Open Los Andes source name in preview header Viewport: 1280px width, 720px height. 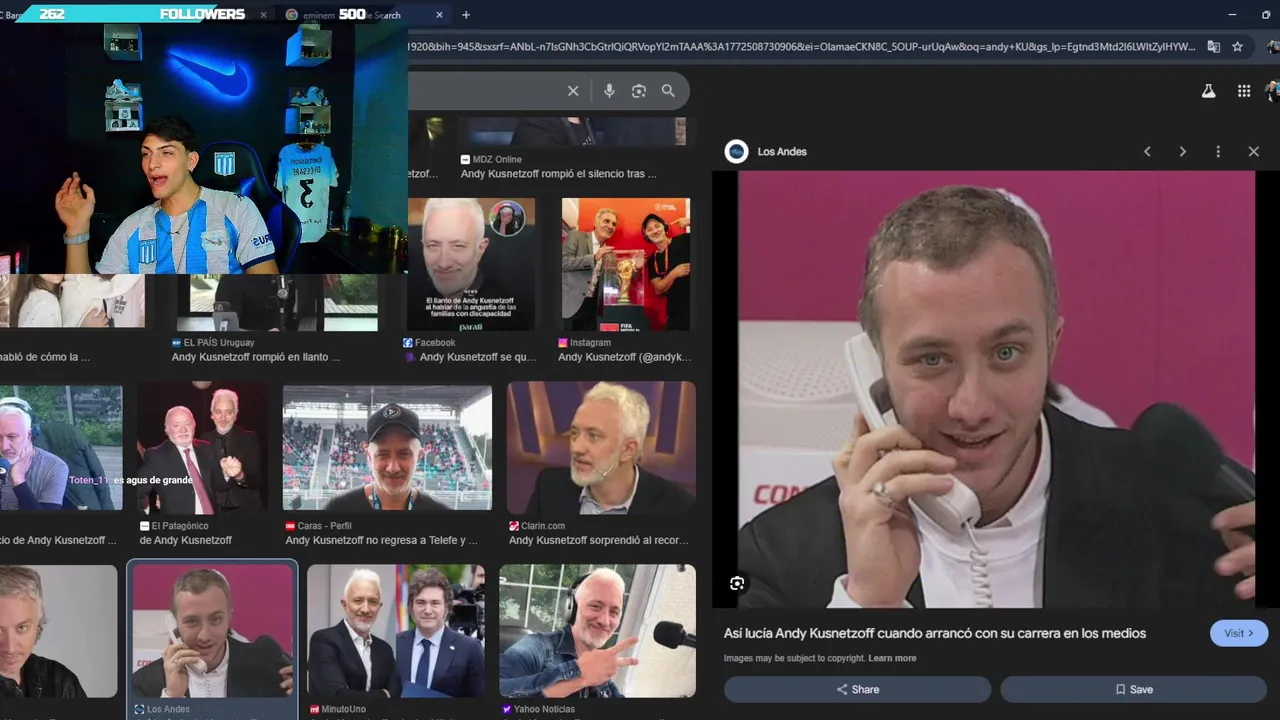click(782, 152)
